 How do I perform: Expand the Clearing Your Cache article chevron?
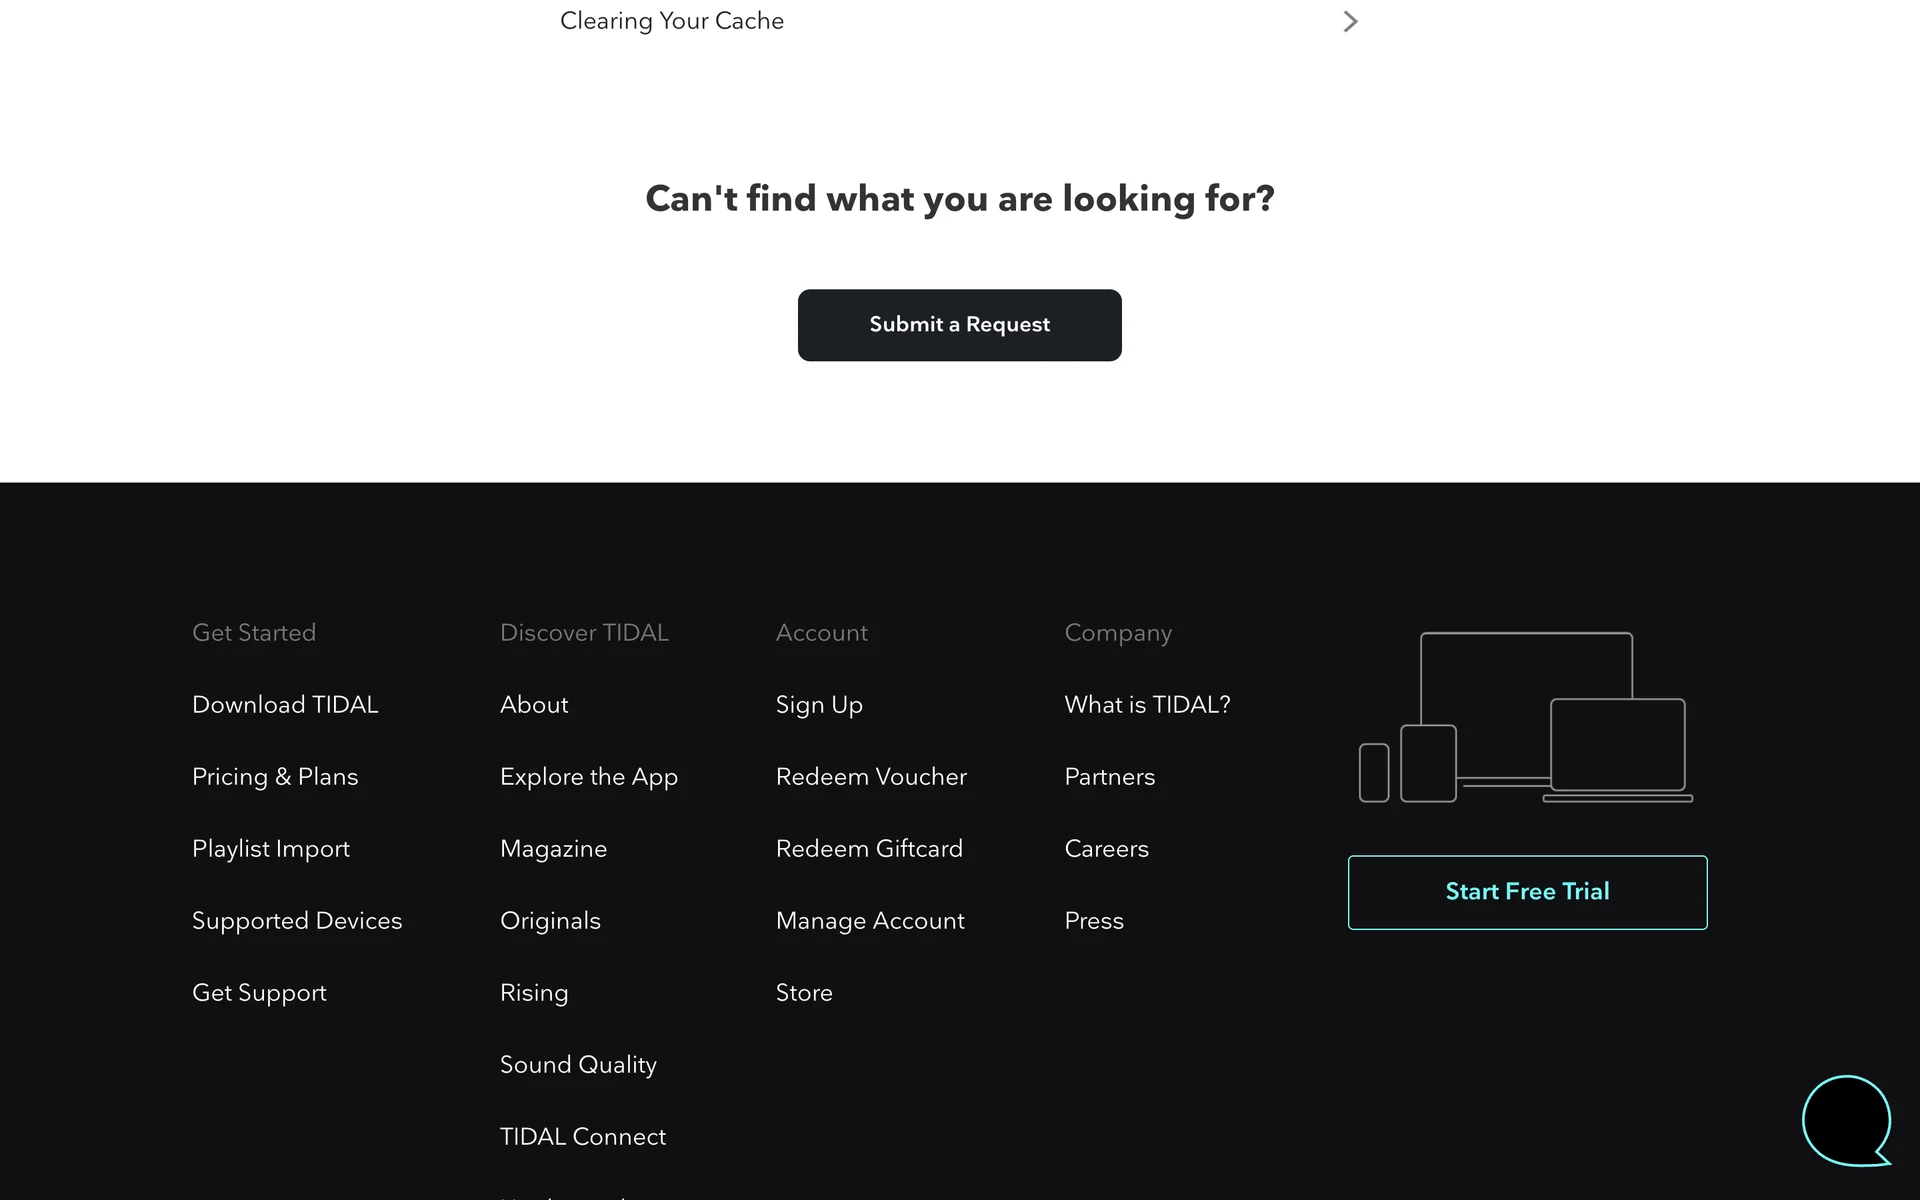(x=1349, y=21)
